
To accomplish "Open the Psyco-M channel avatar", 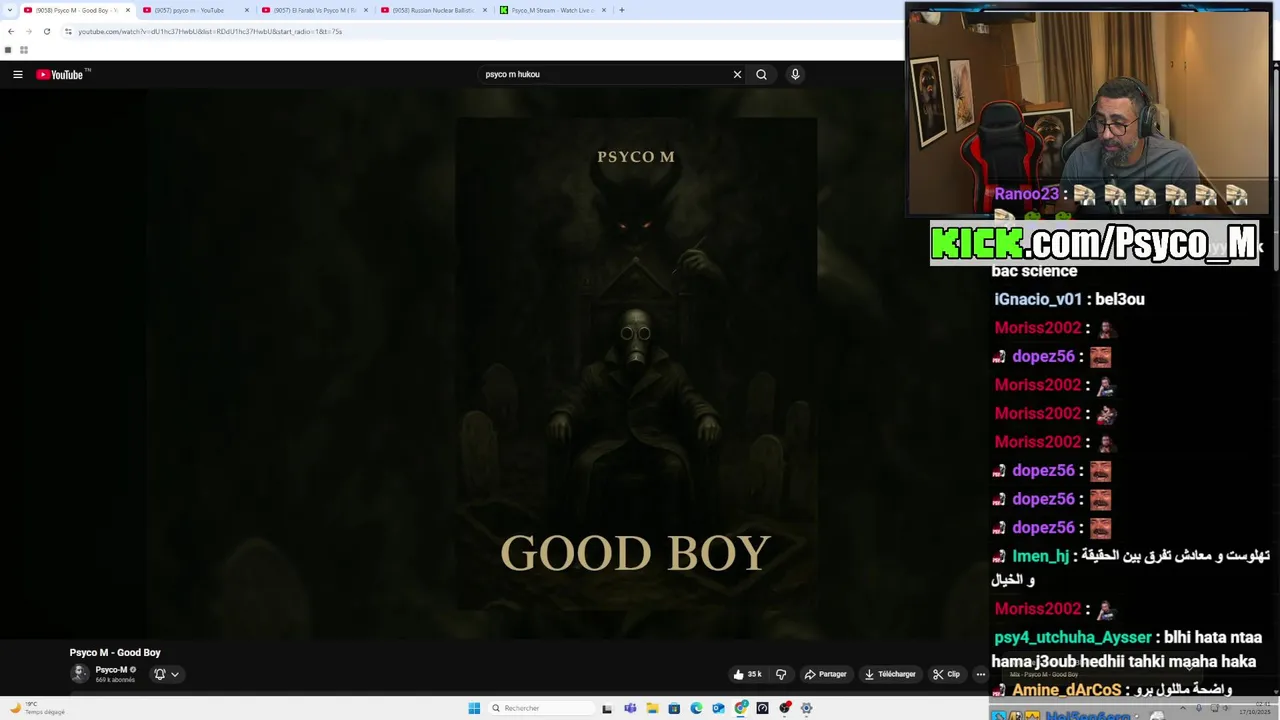I will click(79, 674).
